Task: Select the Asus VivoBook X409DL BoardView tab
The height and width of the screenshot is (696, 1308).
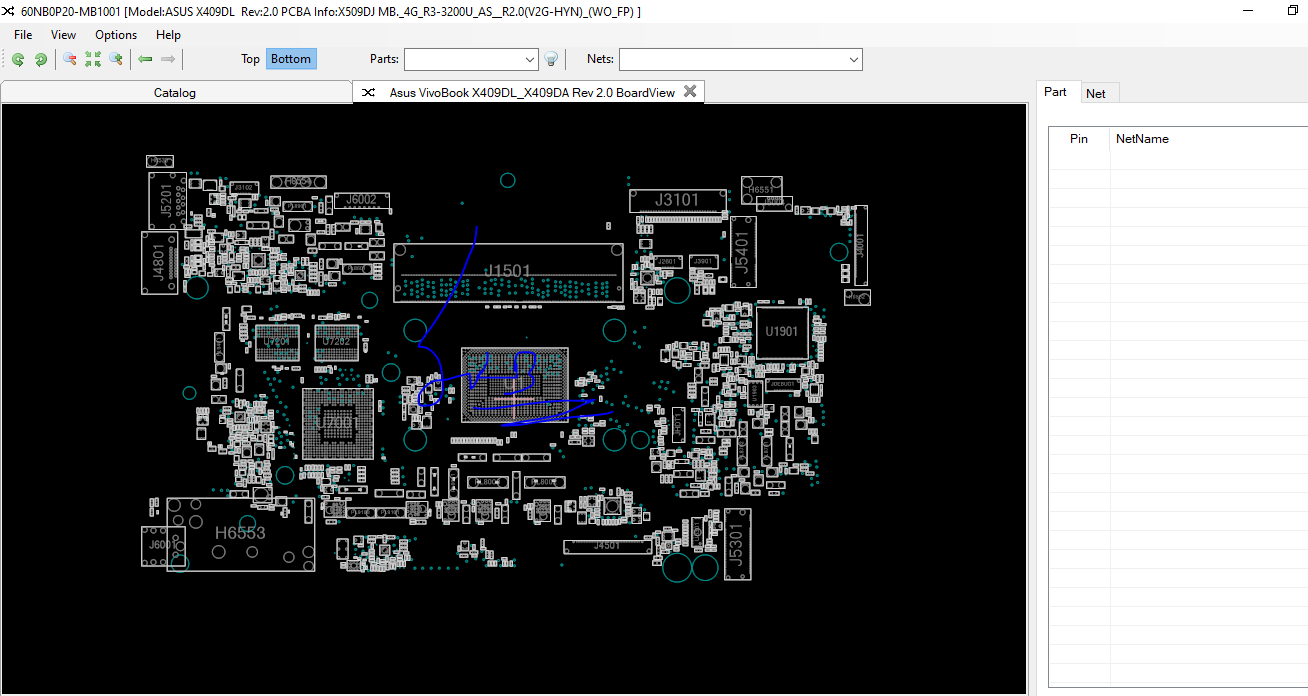Action: coord(529,92)
